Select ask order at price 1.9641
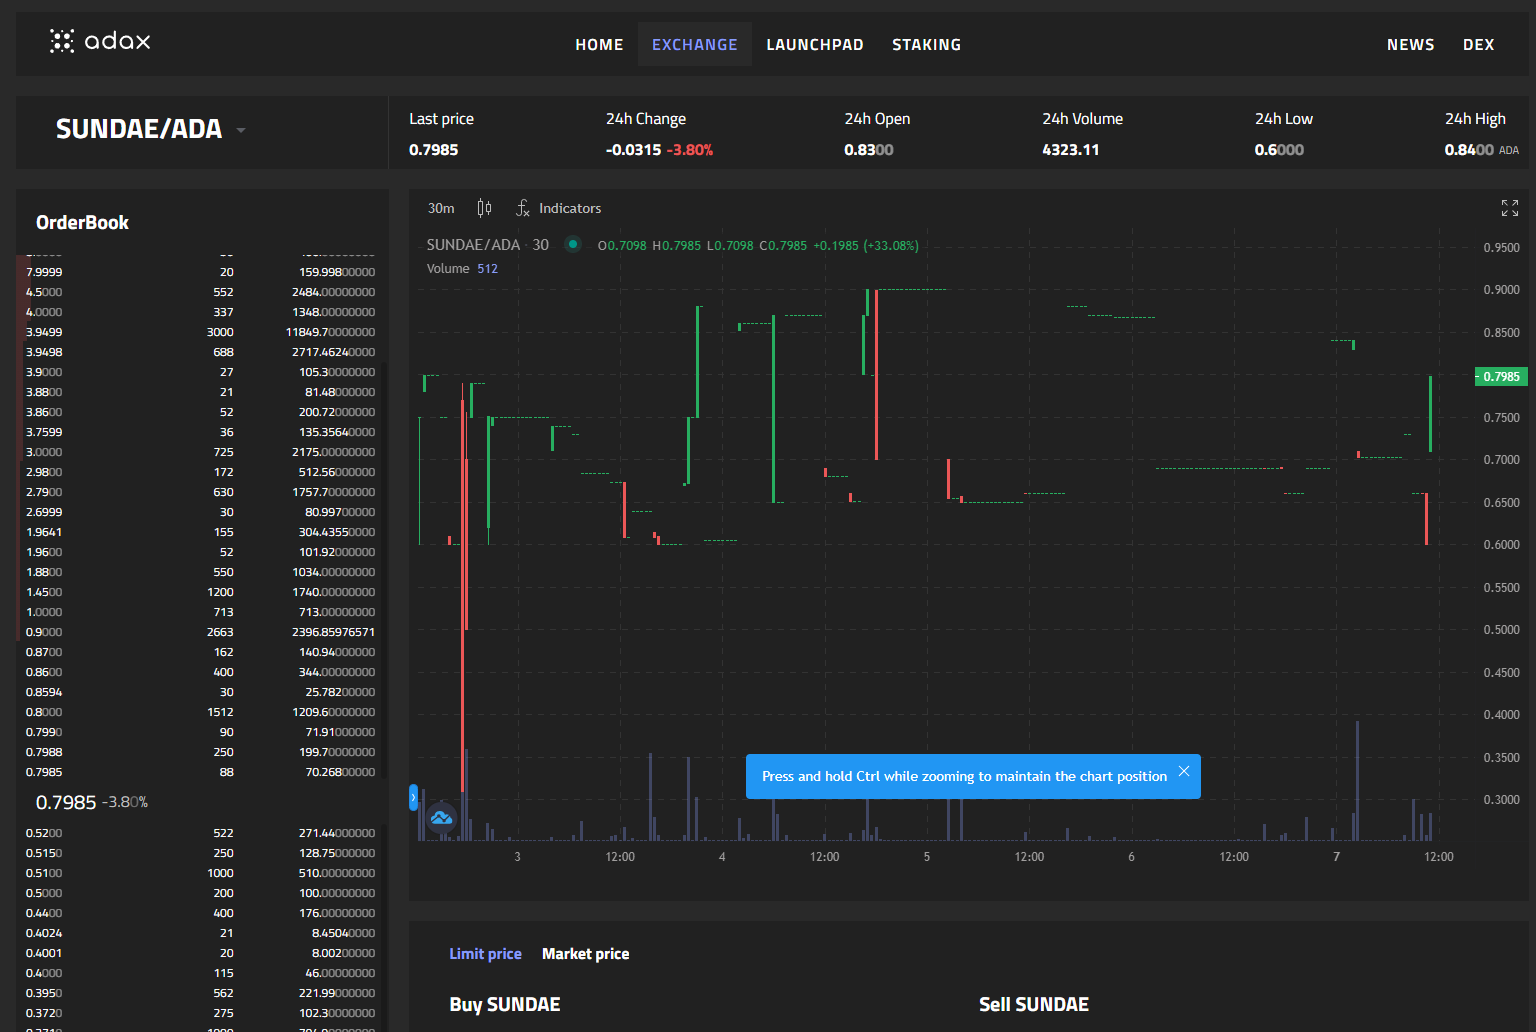 point(201,532)
